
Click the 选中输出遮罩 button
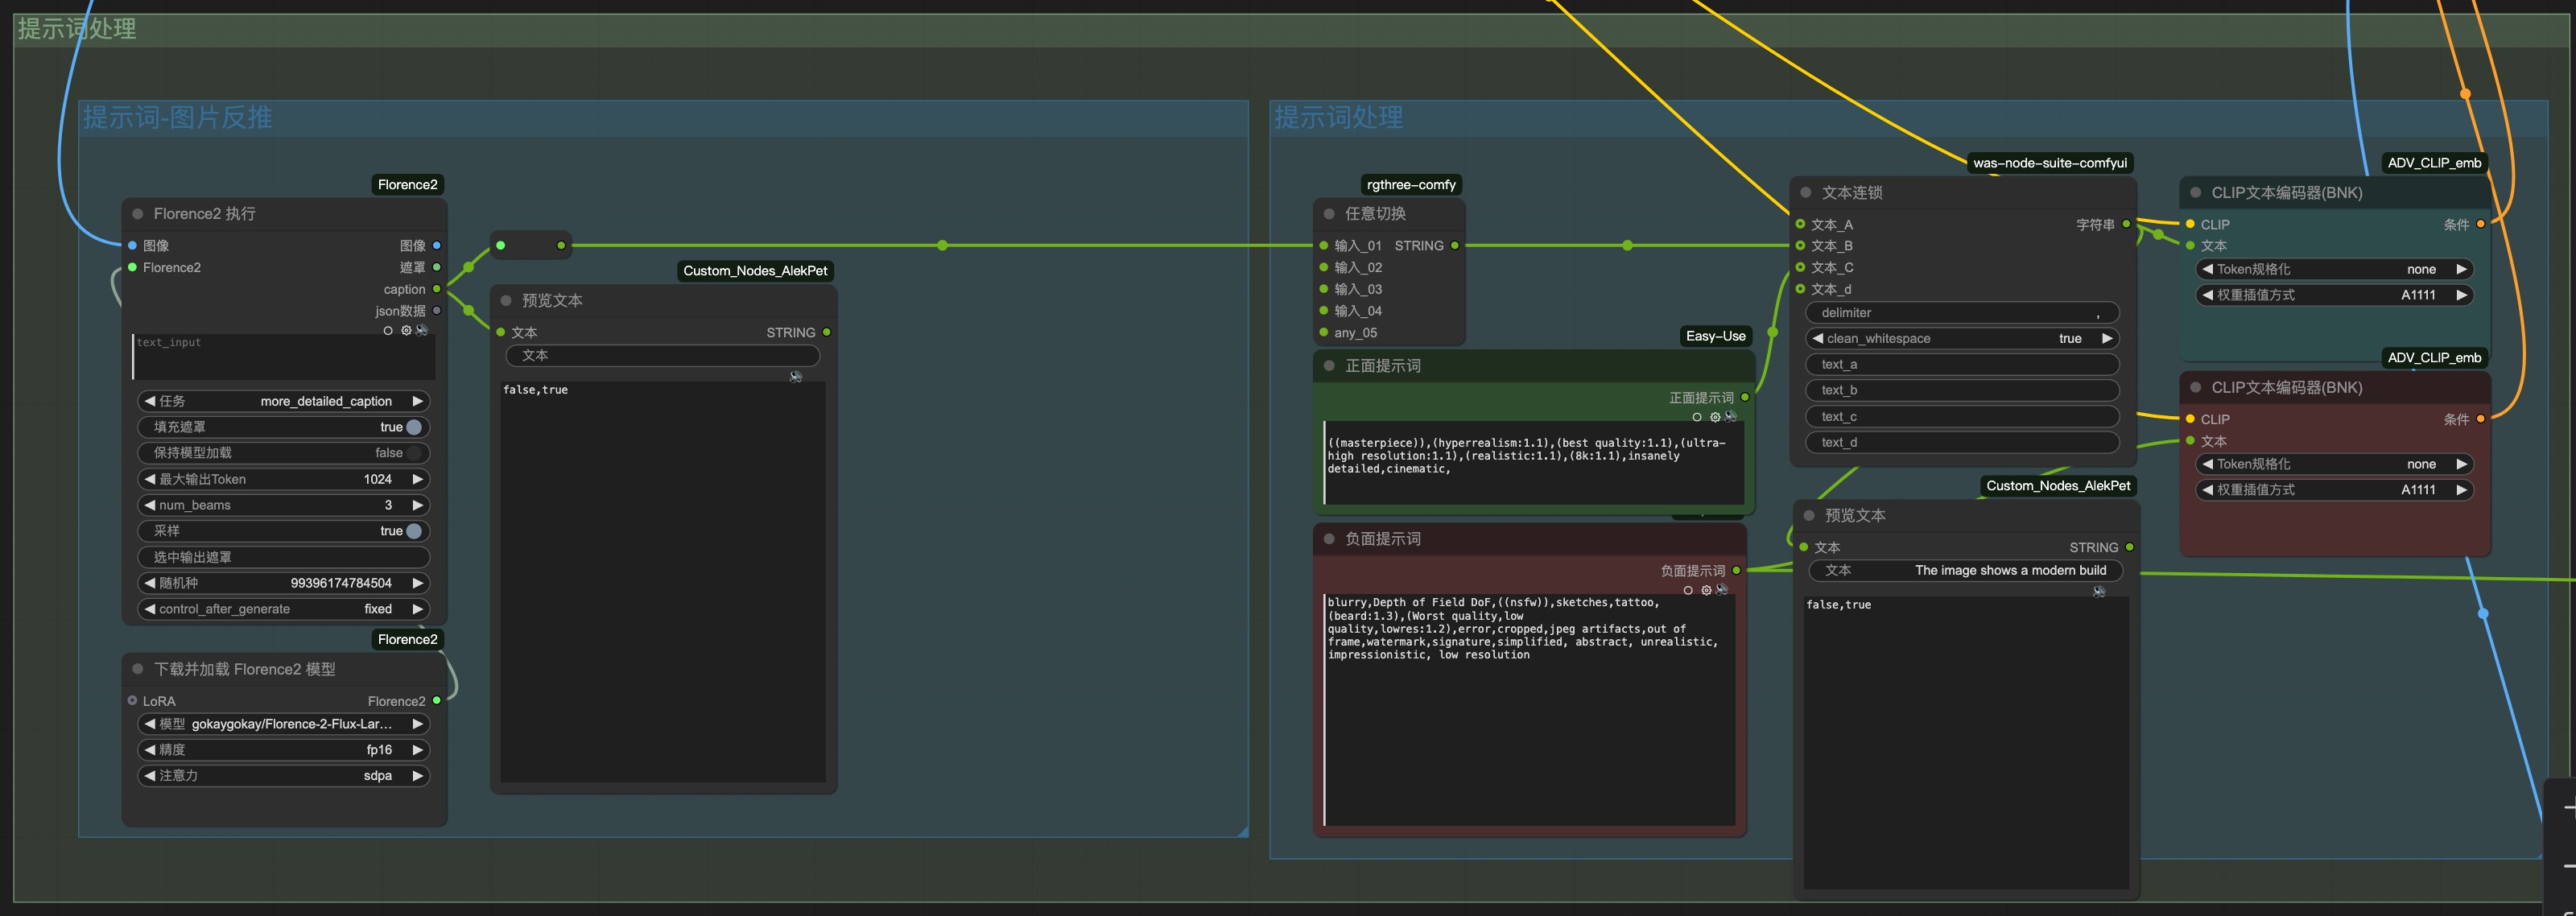284,557
